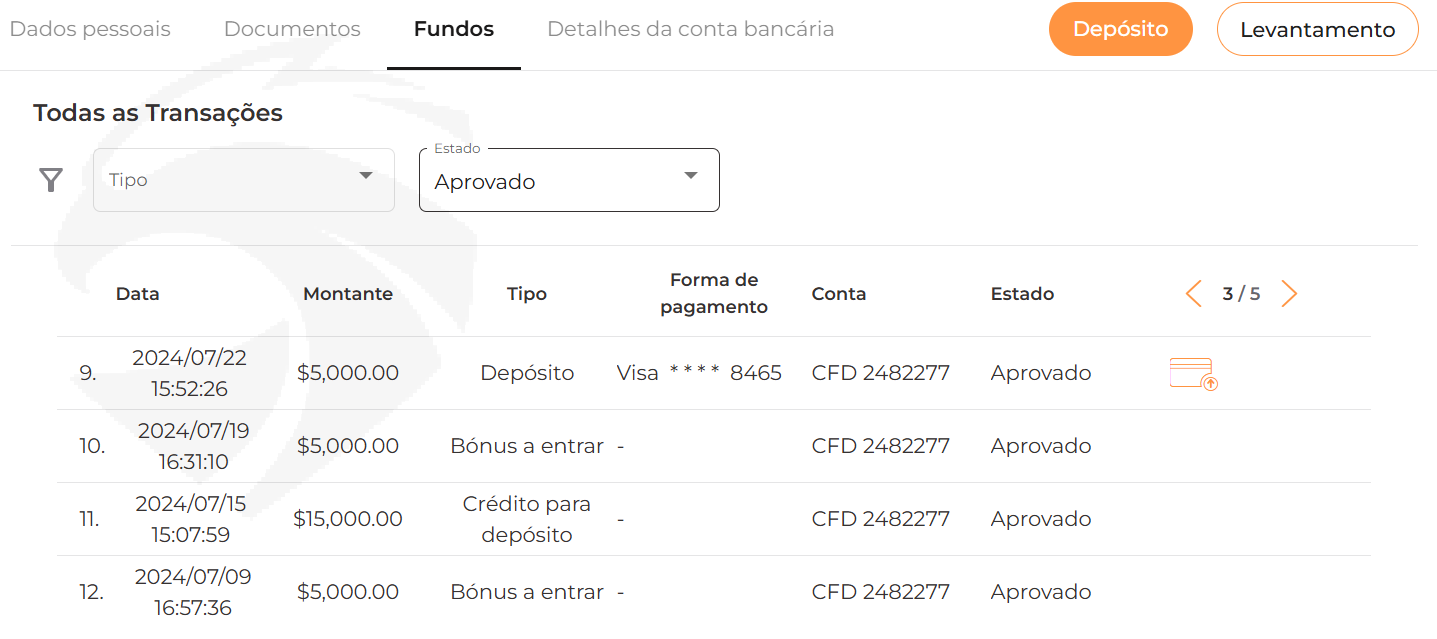Open Detalhes da conta bancária tab

point(691,29)
